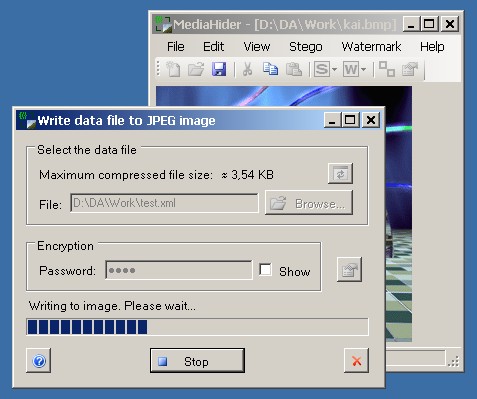477x399 pixels.
Task: Save file using the floppy disk icon
Action: pyautogui.click(x=219, y=70)
